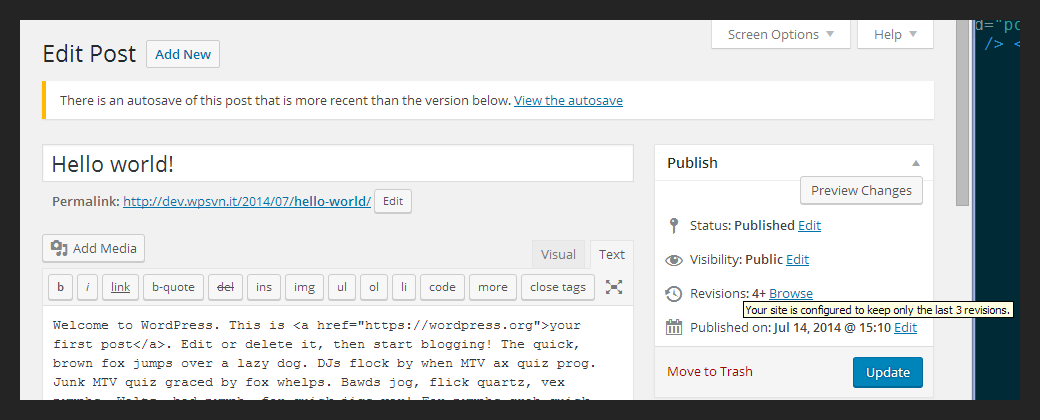
Task: Click into the Hello world! title field
Action: point(338,163)
